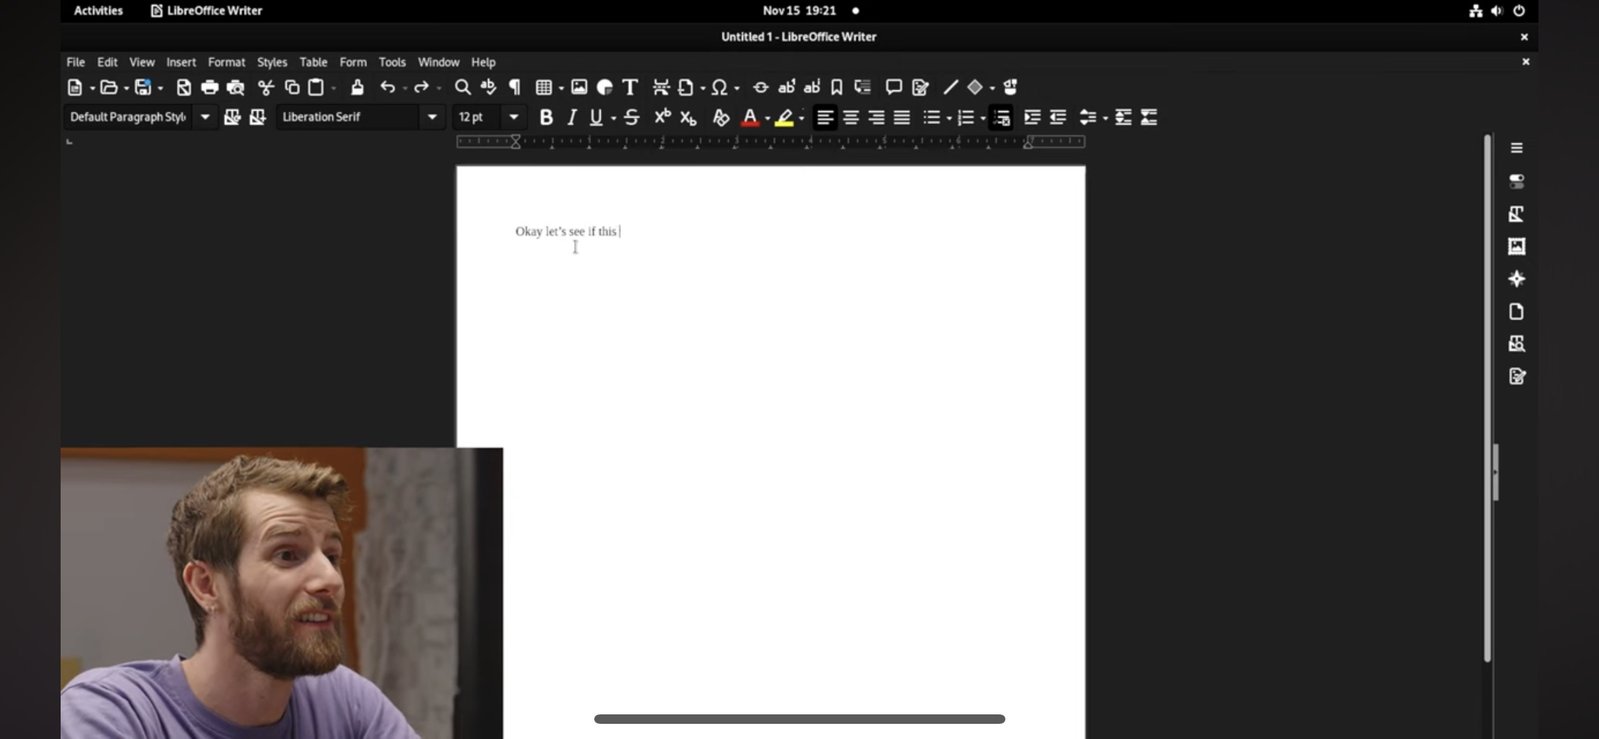Viewport: 1599px width, 739px height.
Task: Insert special character with the Omega icon
Action: tap(719, 88)
